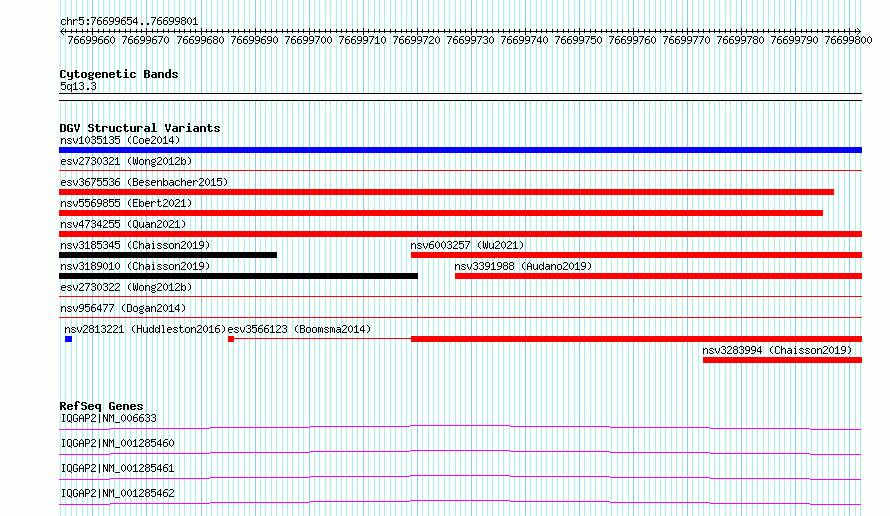The width and height of the screenshot is (890, 516).
Task: Click the black bar under nsv3185345
Action: pyautogui.click(x=168, y=255)
